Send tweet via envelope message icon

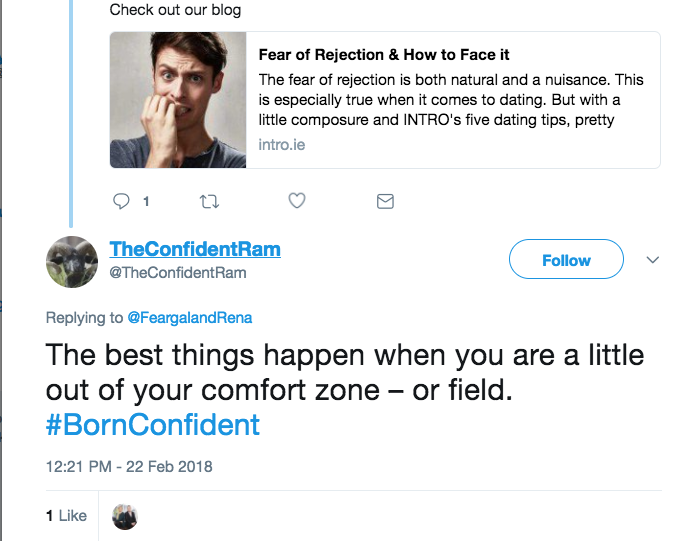click(384, 201)
